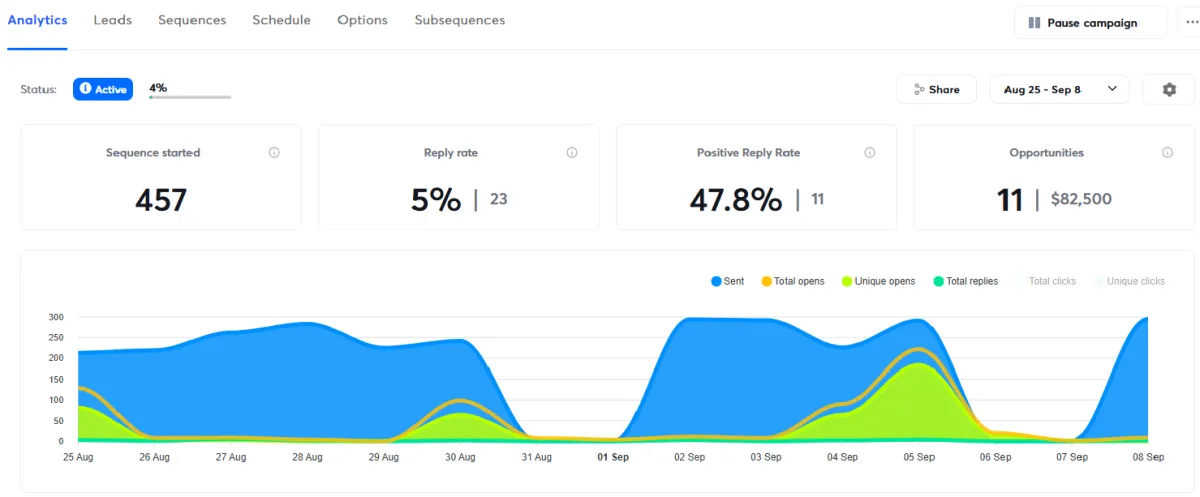The width and height of the screenshot is (1200, 497).
Task: Click info icon on Positive Reply Rate card
Action: (870, 153)
